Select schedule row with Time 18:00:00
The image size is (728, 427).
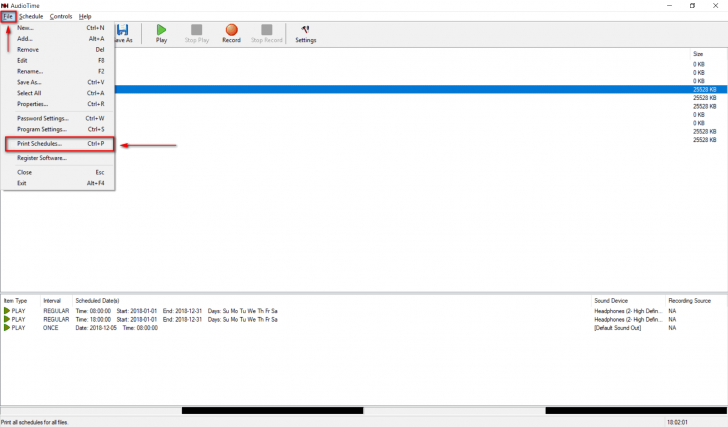click(x=364, y=319)
